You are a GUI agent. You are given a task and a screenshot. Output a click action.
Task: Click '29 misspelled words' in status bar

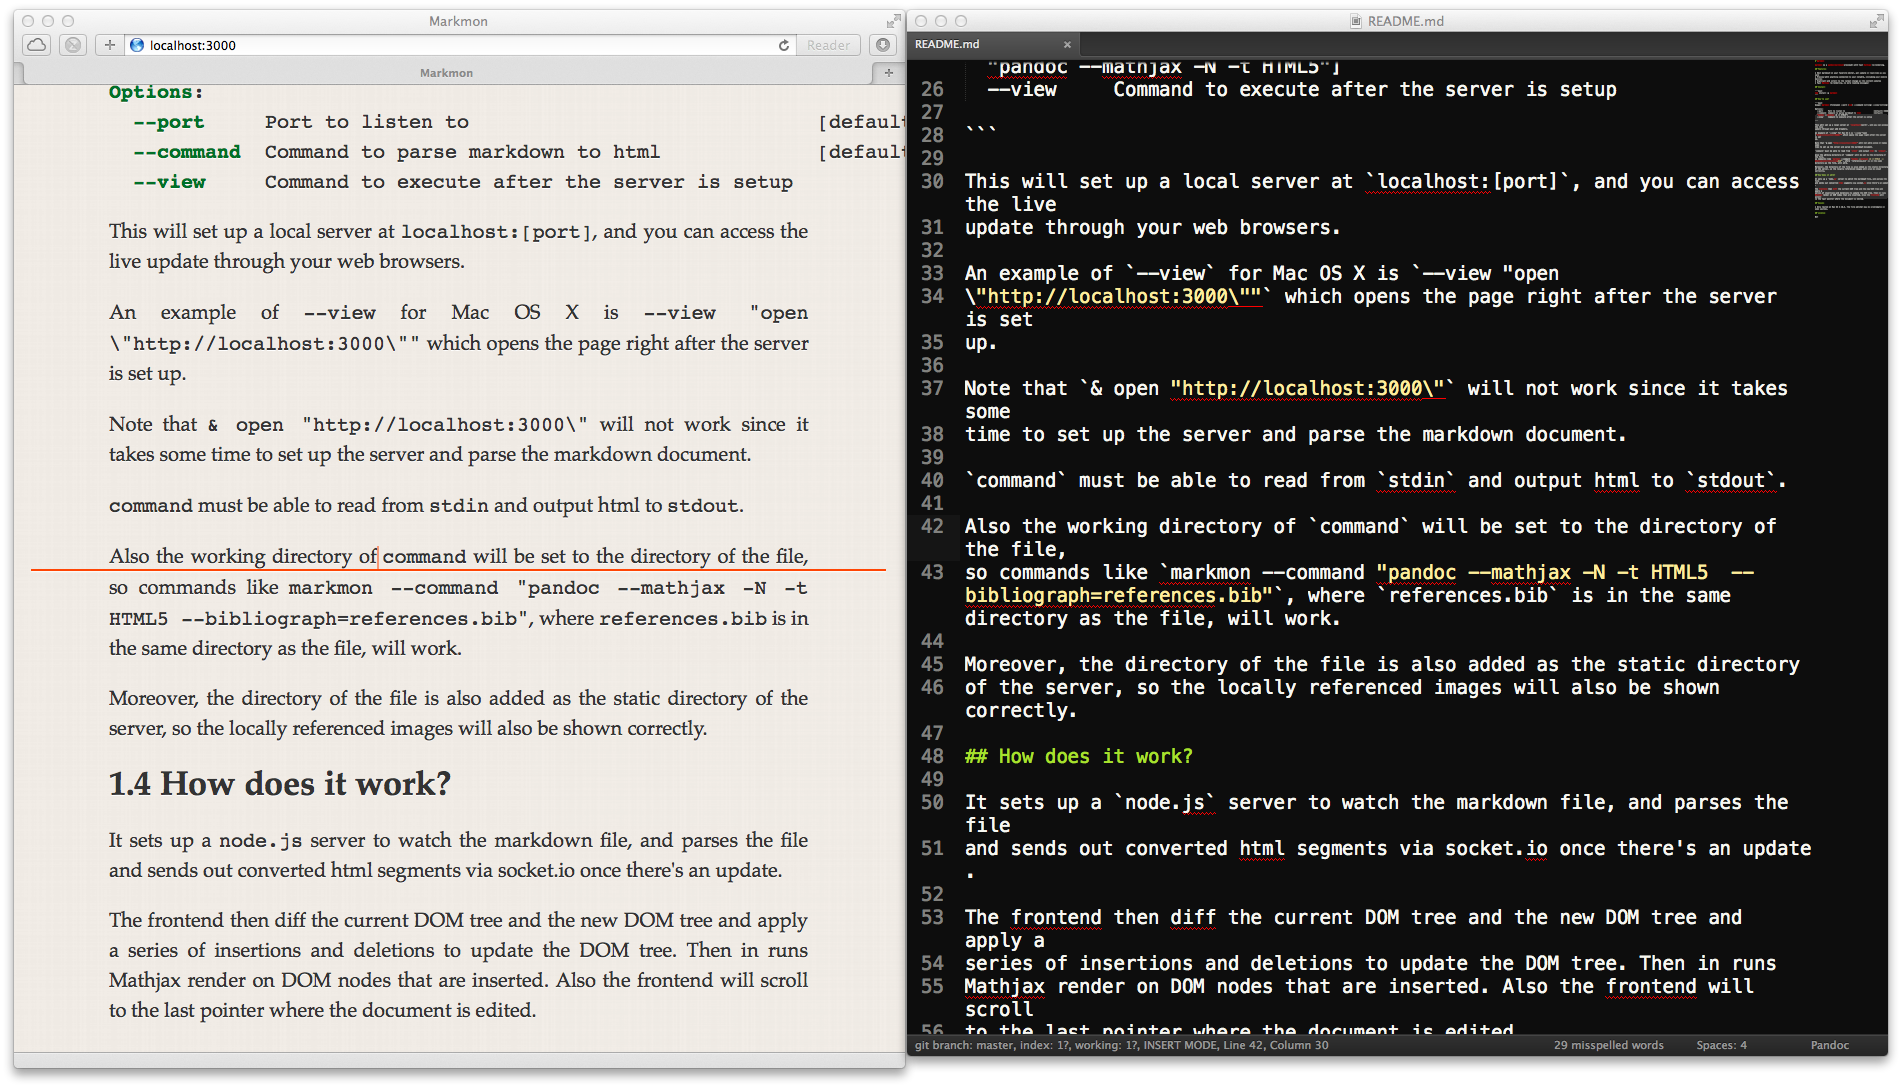(x=1608, y=1045)
